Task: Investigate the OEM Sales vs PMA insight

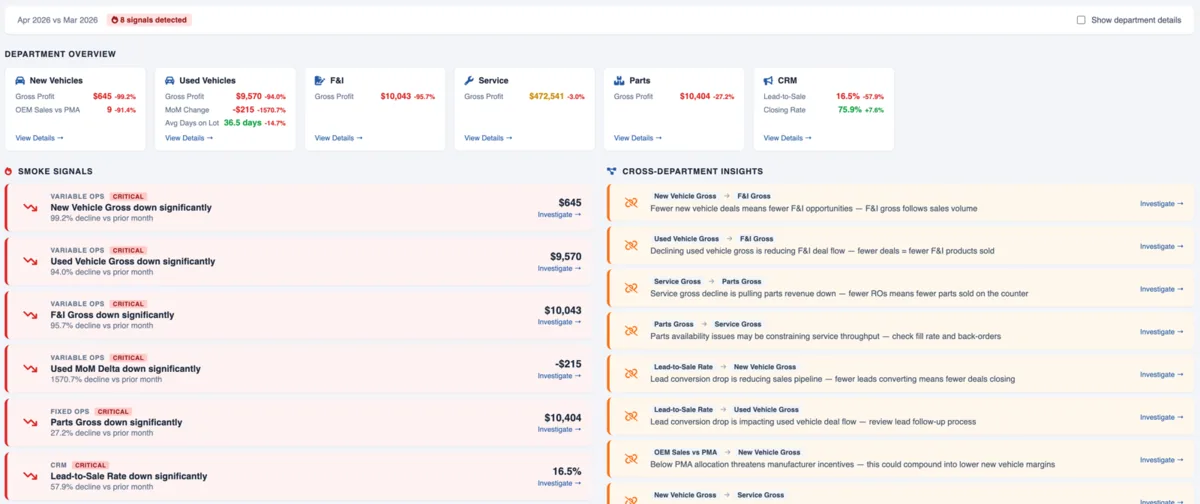Action: pyautogui.click(x=1161, y=460)
